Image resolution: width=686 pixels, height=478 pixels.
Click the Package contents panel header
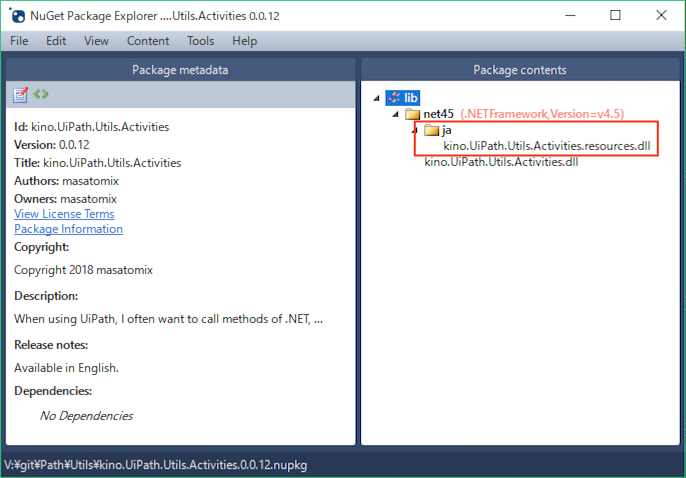click(x=520, y=70)
